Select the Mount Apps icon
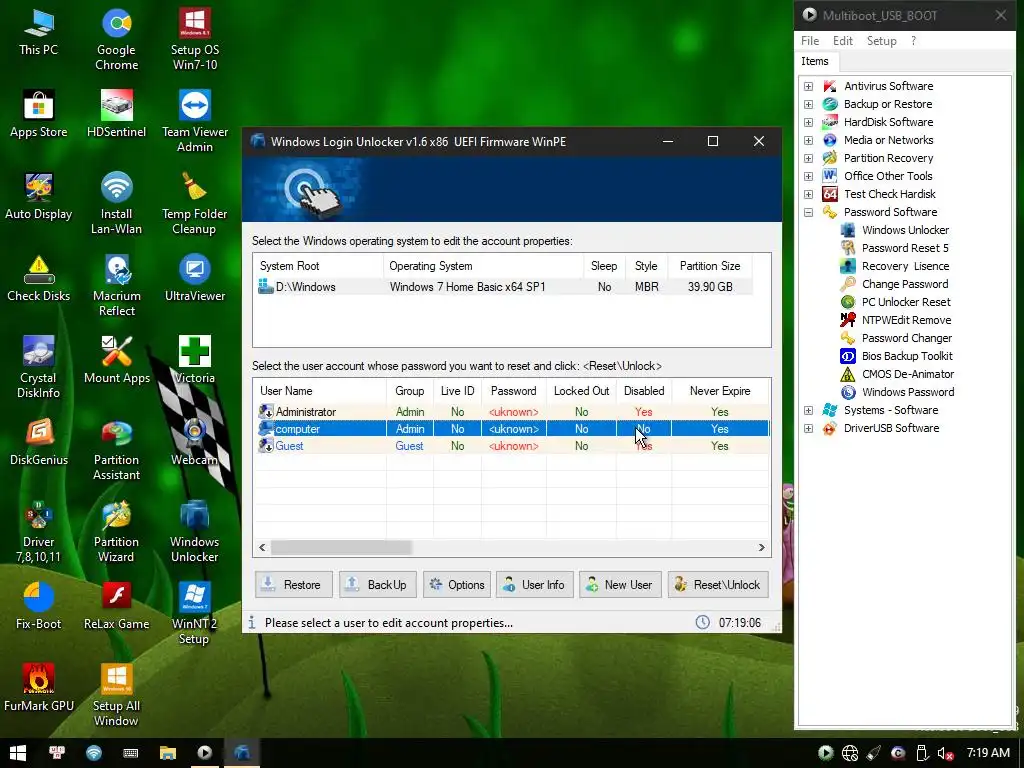This screenshot has width=1024, height=768. point(116,360)
